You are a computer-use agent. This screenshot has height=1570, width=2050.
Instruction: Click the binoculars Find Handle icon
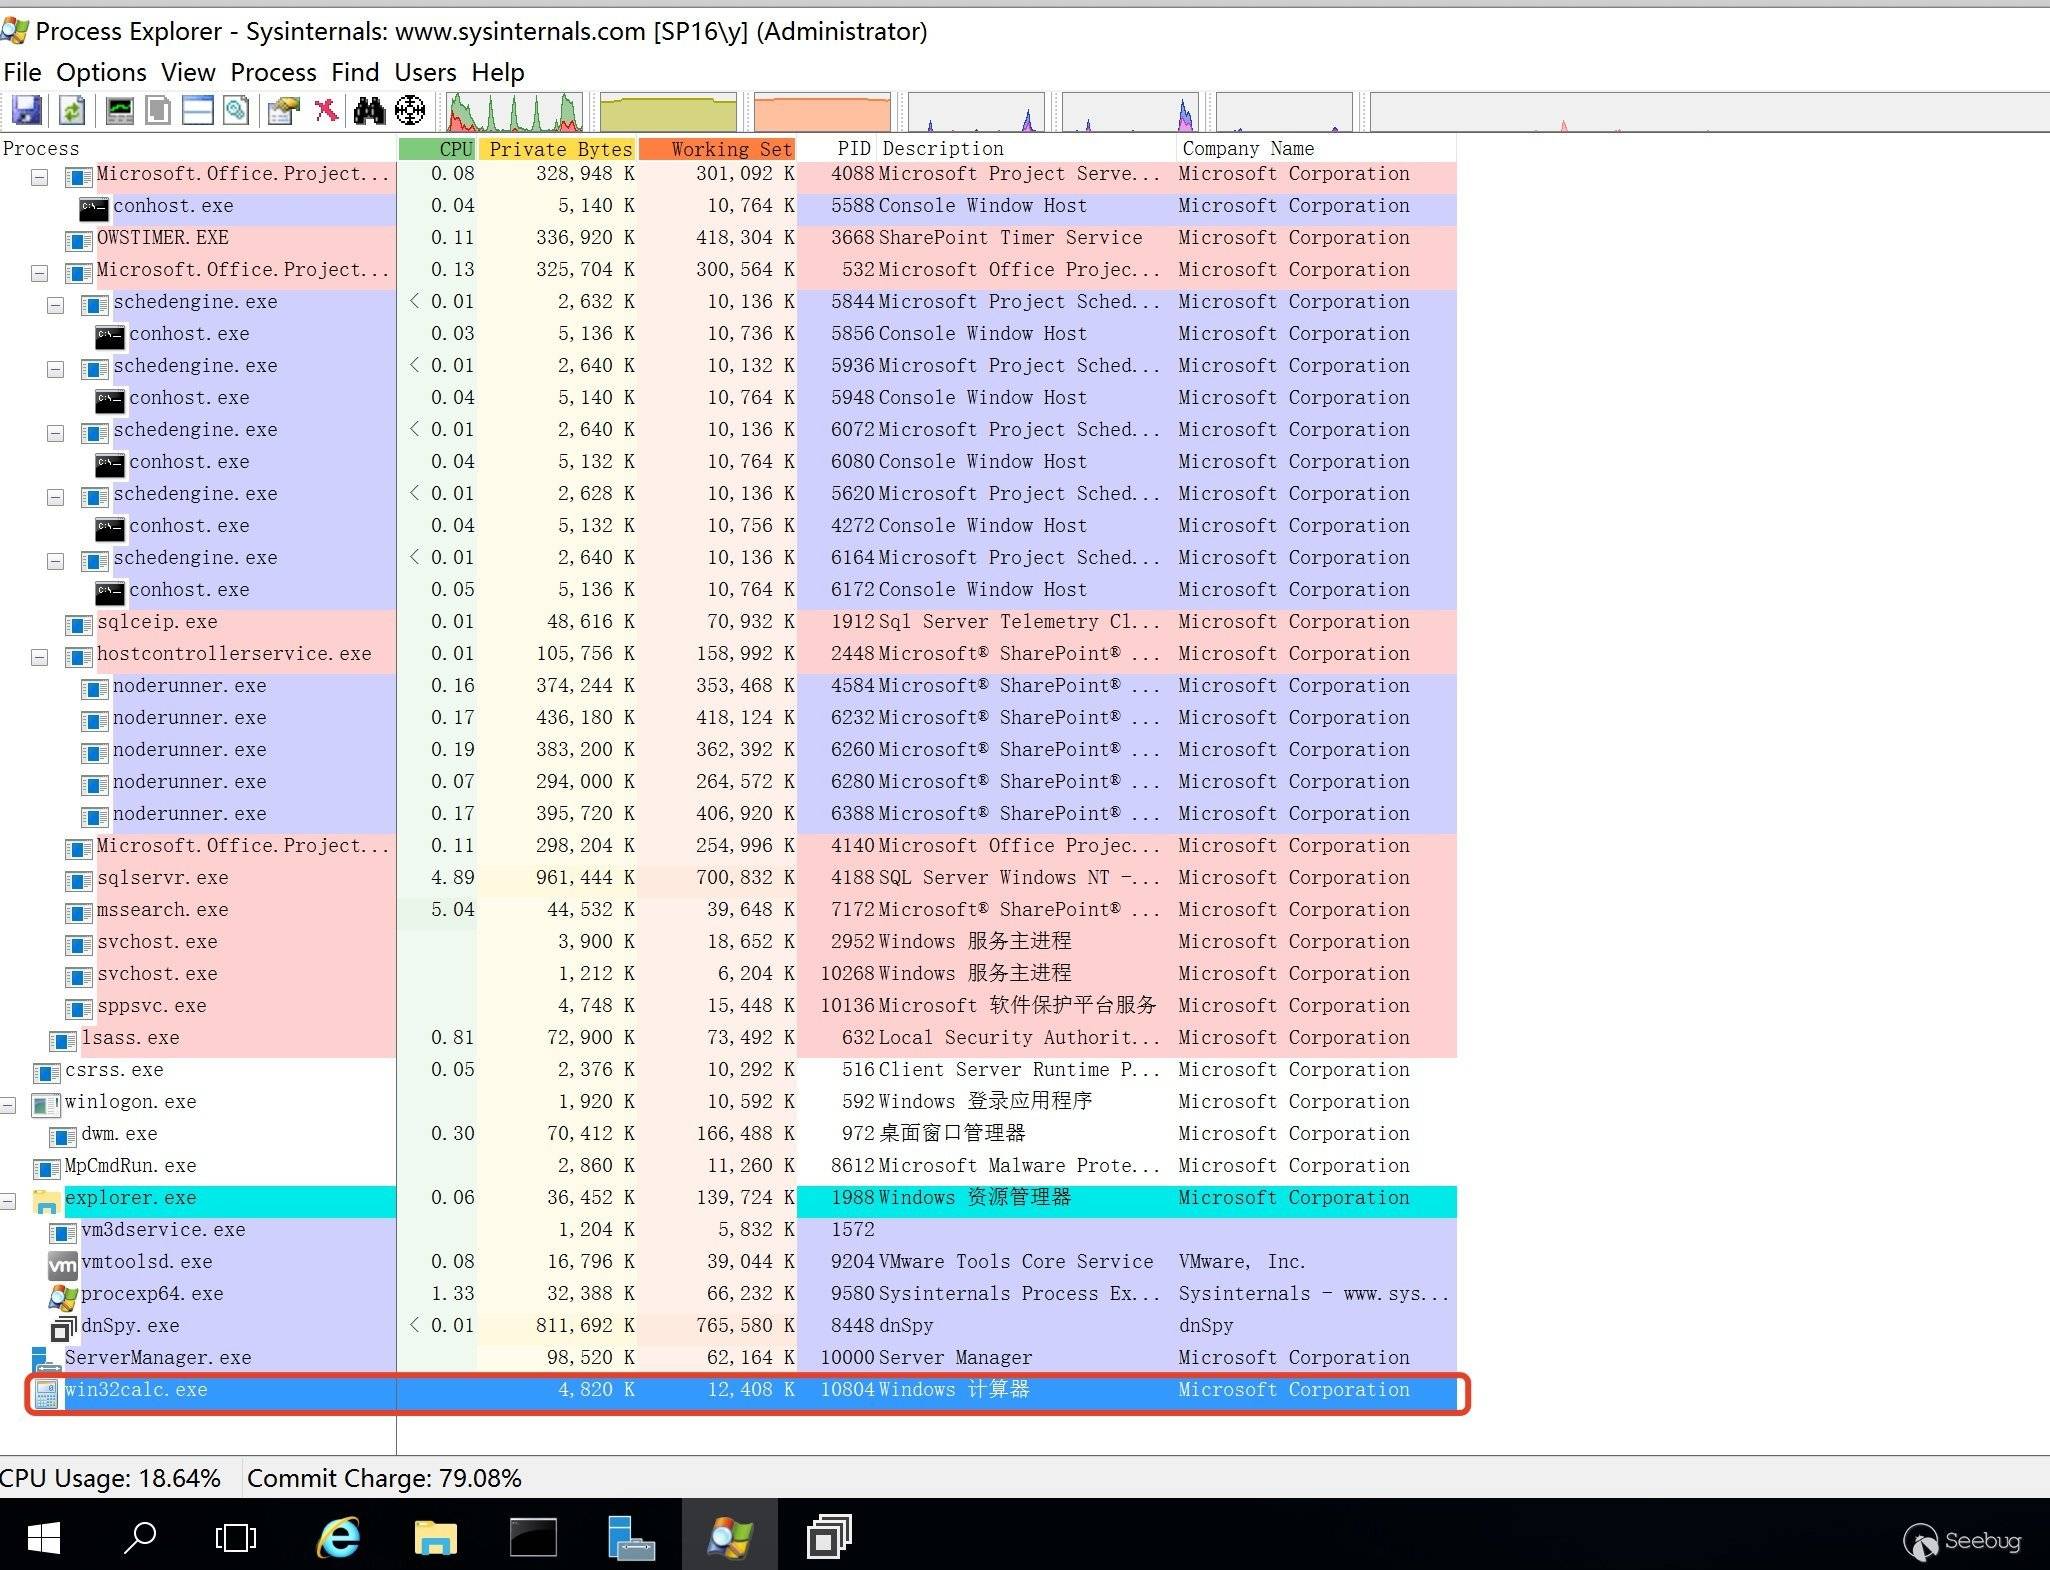(369, 110)
